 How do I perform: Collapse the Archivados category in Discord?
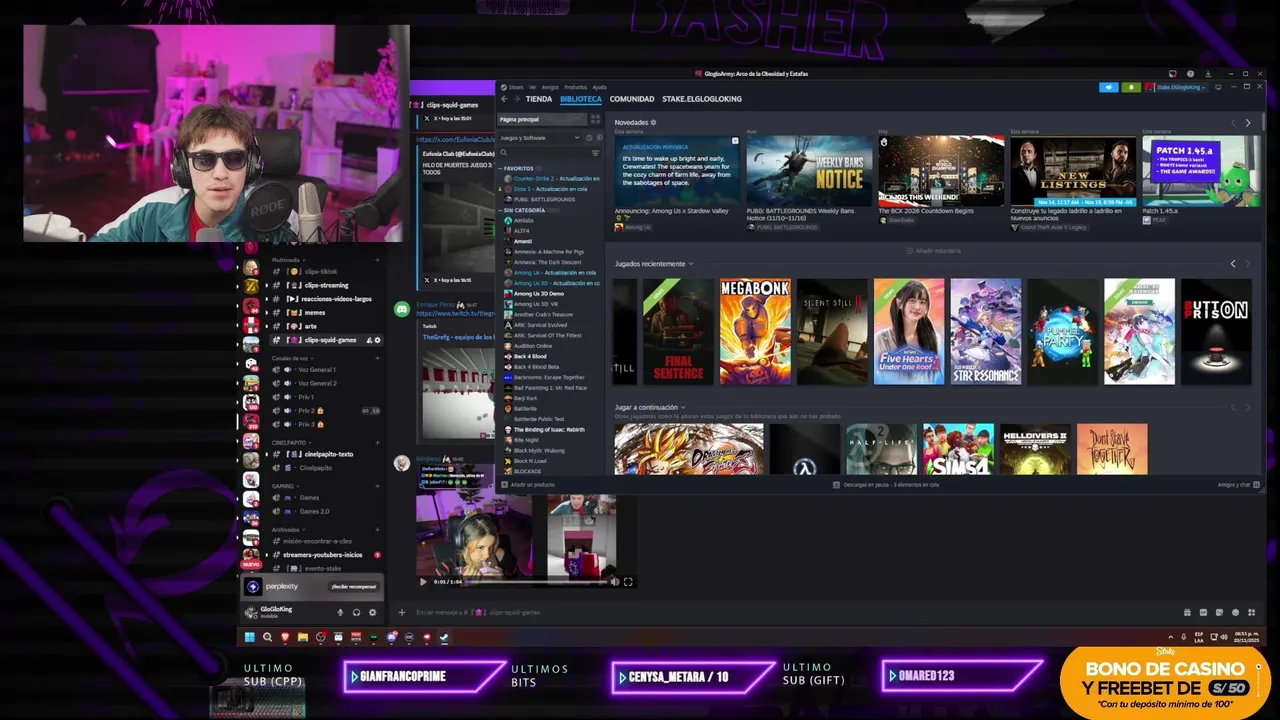pyautogui.click(x=287, y=530)
